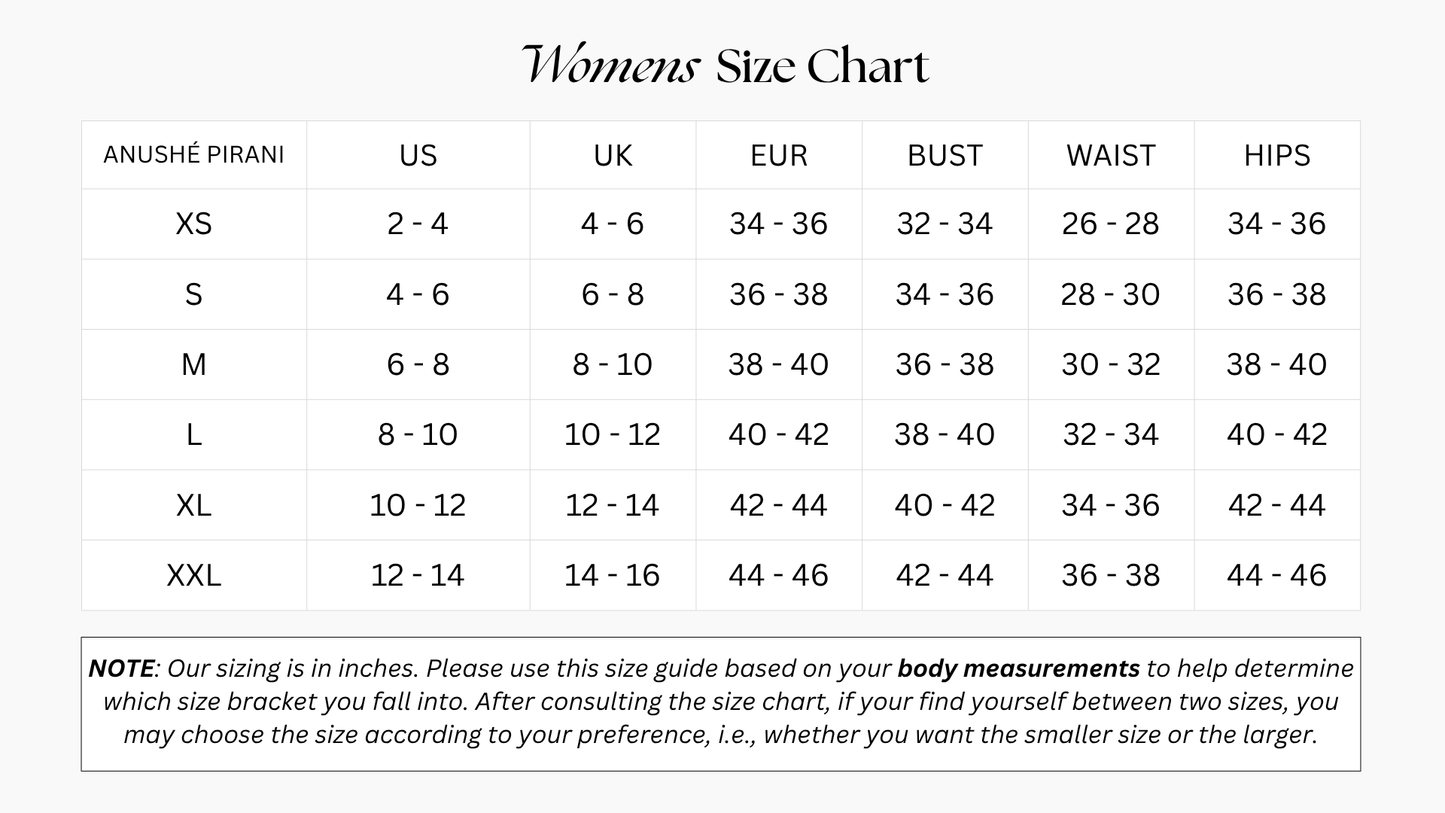Viewport: 1445px width, 813px height.
Task: Select the XS size row label
Action: pyautogui.click(x=194, y=224)
